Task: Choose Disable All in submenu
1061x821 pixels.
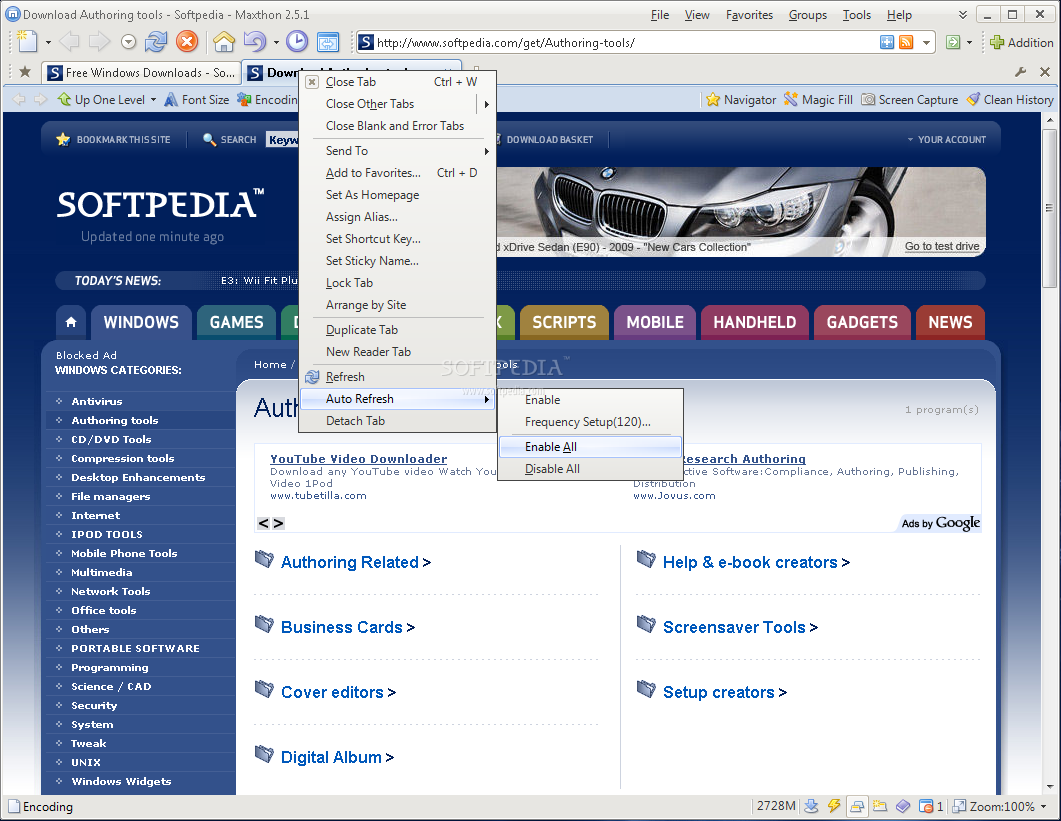Action: click(590, 468)
